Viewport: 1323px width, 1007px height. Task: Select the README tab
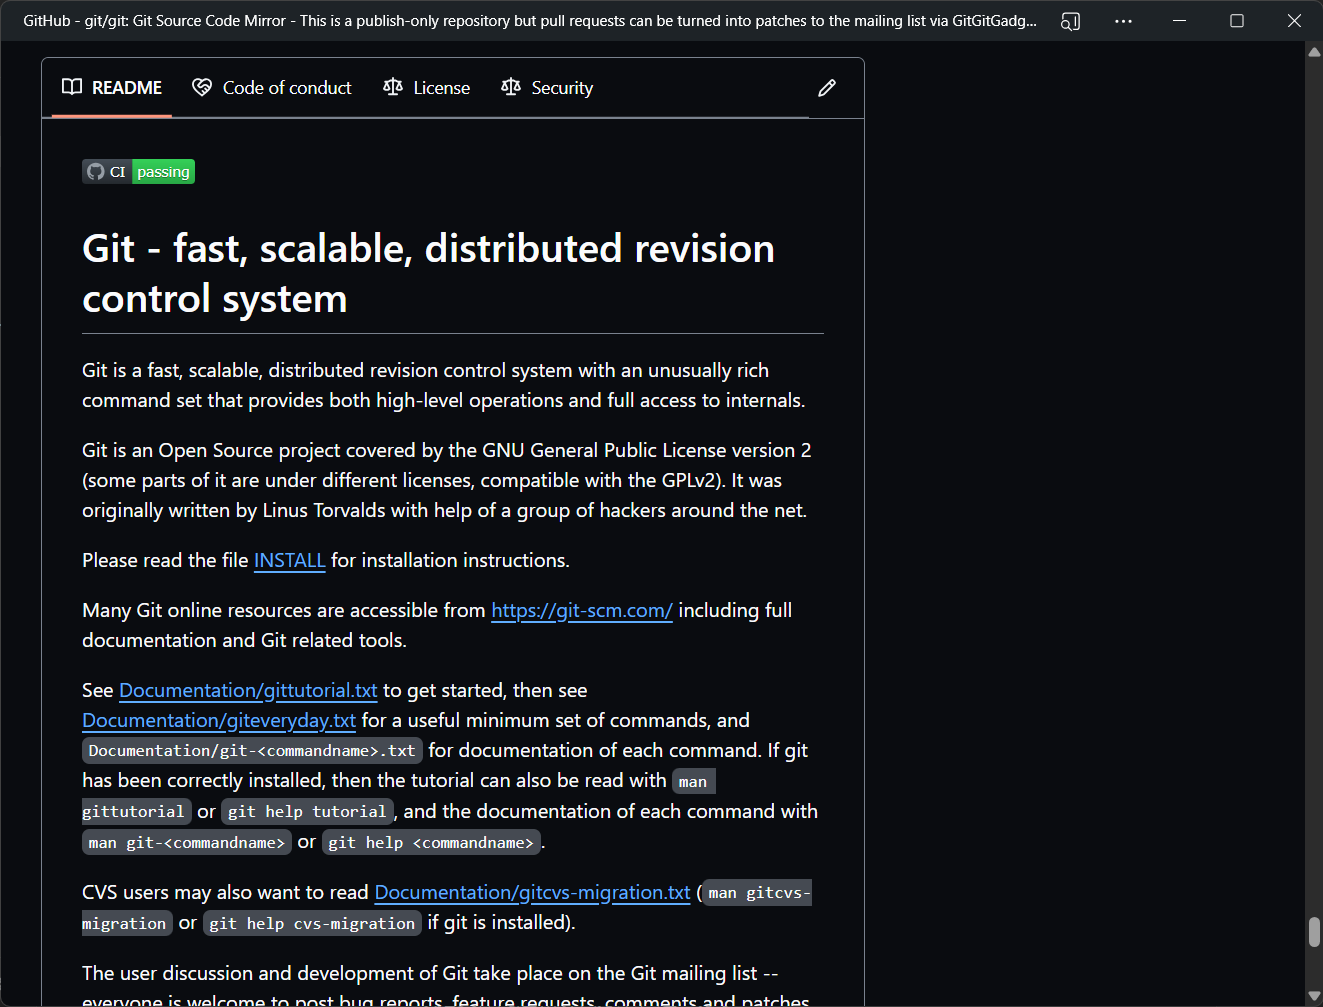coord(126,88)
